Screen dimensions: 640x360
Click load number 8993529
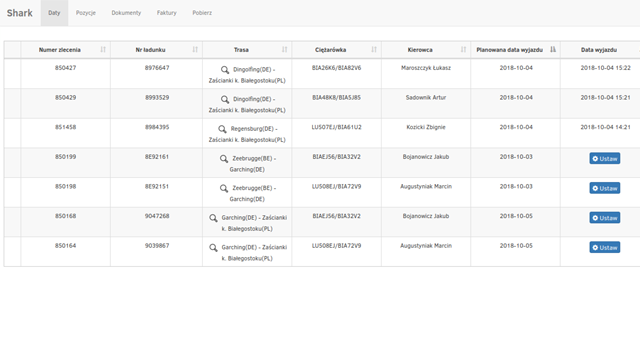pos(157,98)
